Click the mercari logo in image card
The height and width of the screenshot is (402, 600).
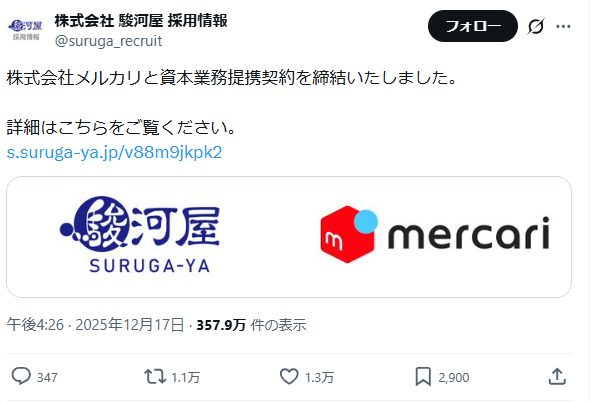(x=435, y=234)
